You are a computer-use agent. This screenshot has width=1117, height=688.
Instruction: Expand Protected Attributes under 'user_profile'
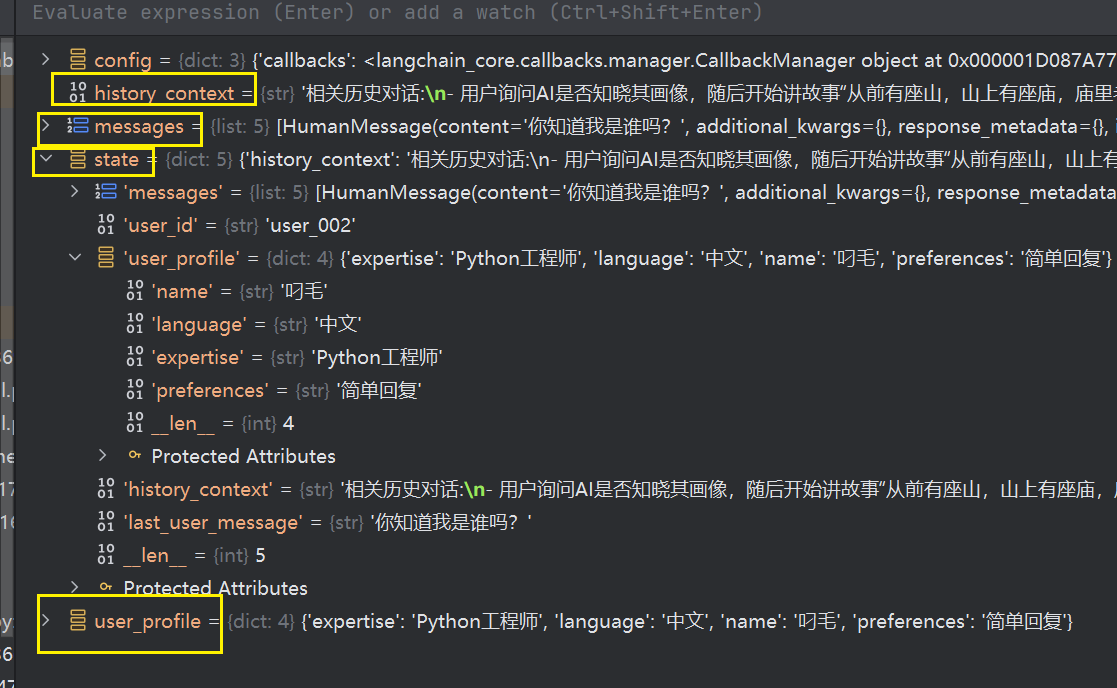(x=103, y=456)
